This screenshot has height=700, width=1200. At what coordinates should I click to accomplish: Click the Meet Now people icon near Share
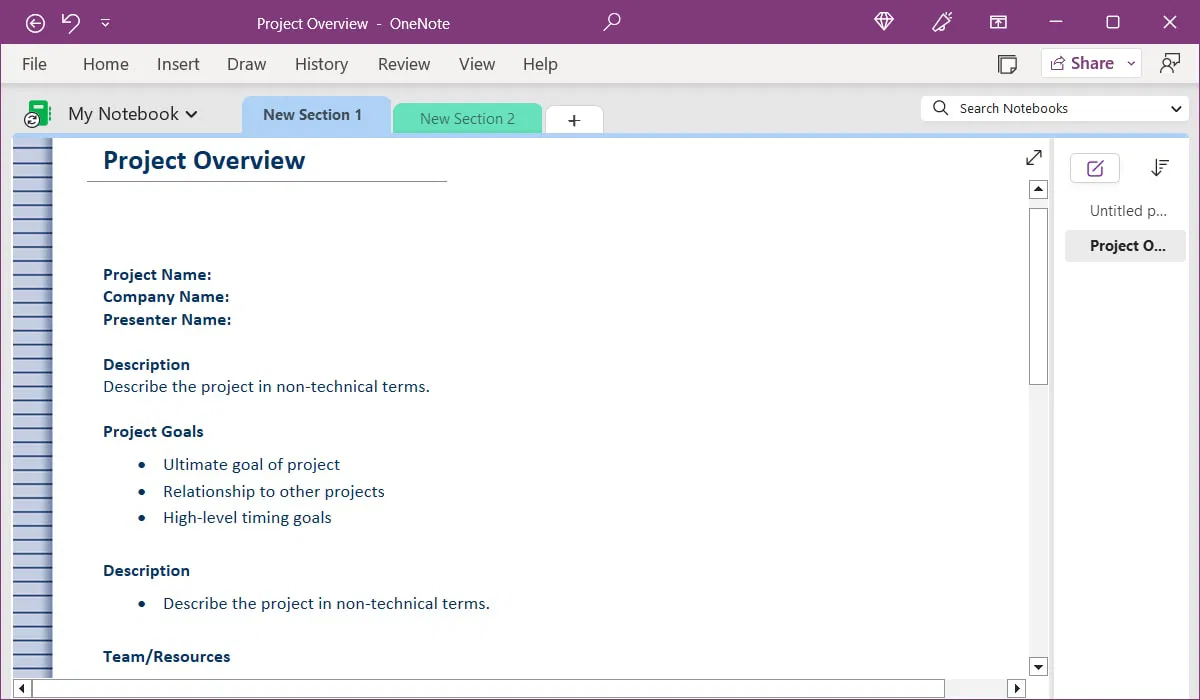coord(1170,63)
